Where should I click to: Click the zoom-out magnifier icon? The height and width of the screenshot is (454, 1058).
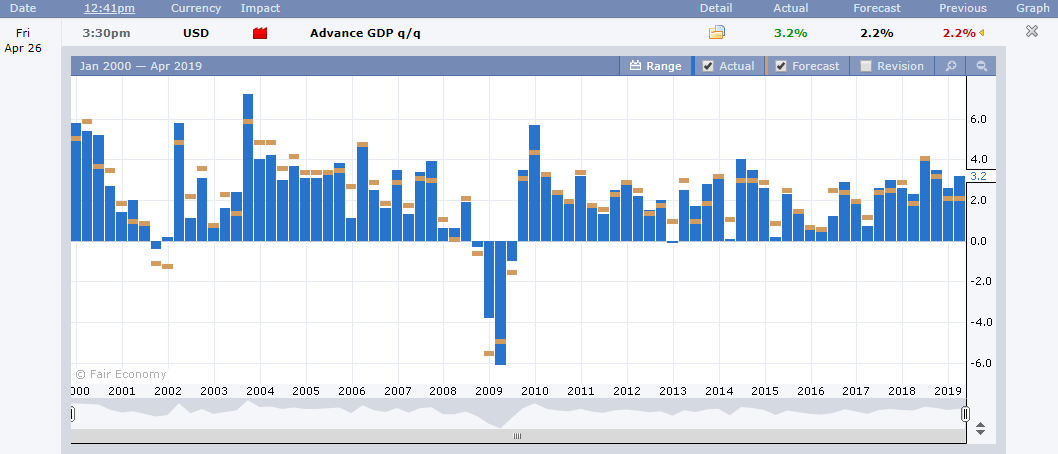point(982,66)
